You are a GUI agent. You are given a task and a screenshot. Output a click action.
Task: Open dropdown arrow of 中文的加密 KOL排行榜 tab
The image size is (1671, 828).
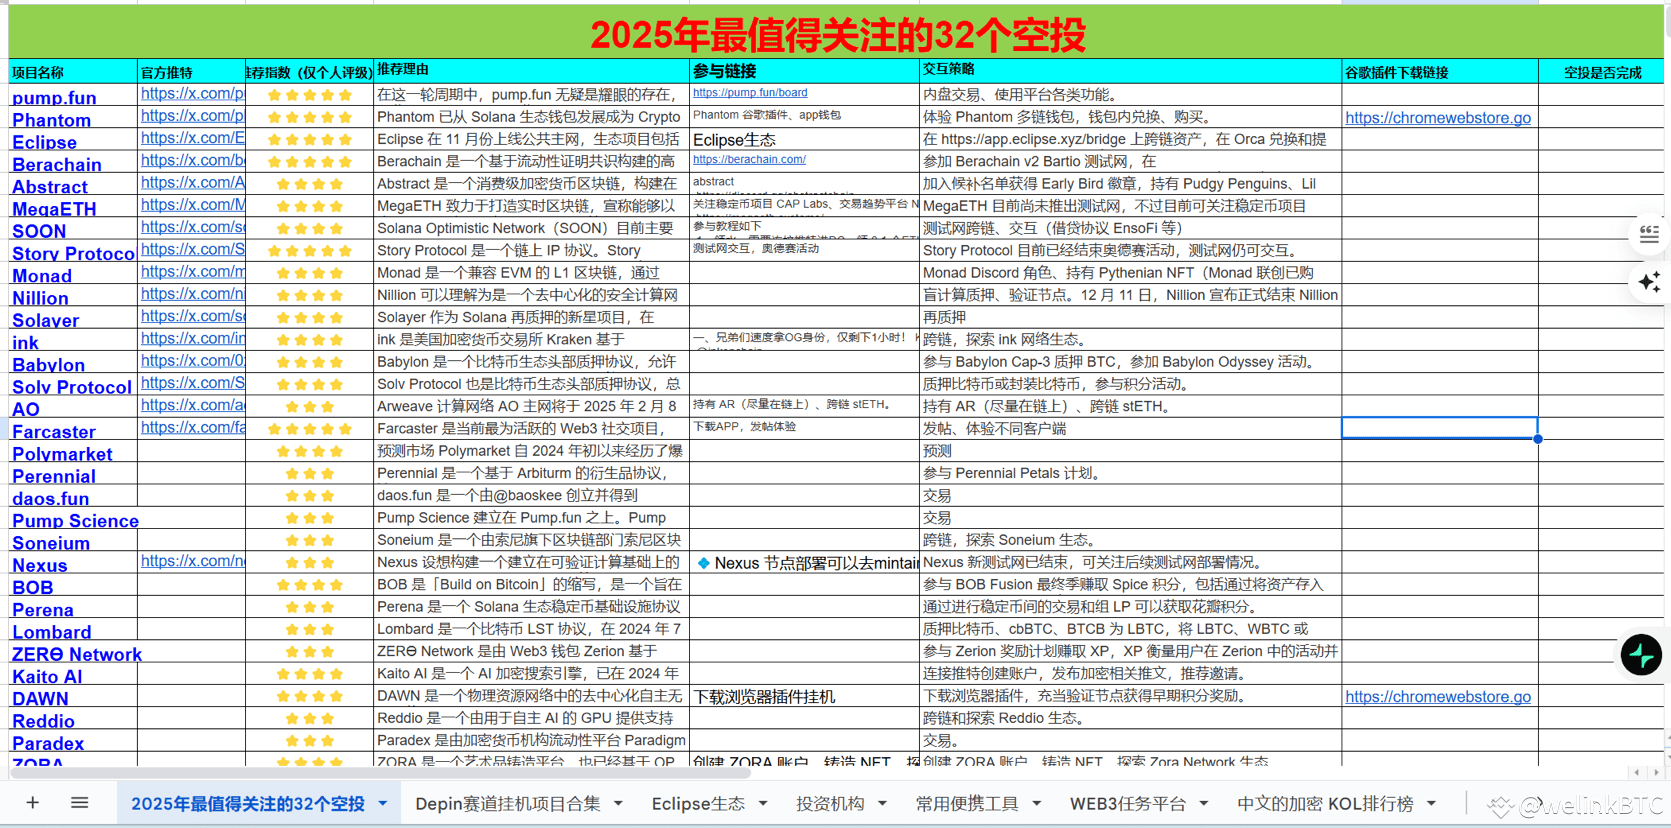(1431, 804)
